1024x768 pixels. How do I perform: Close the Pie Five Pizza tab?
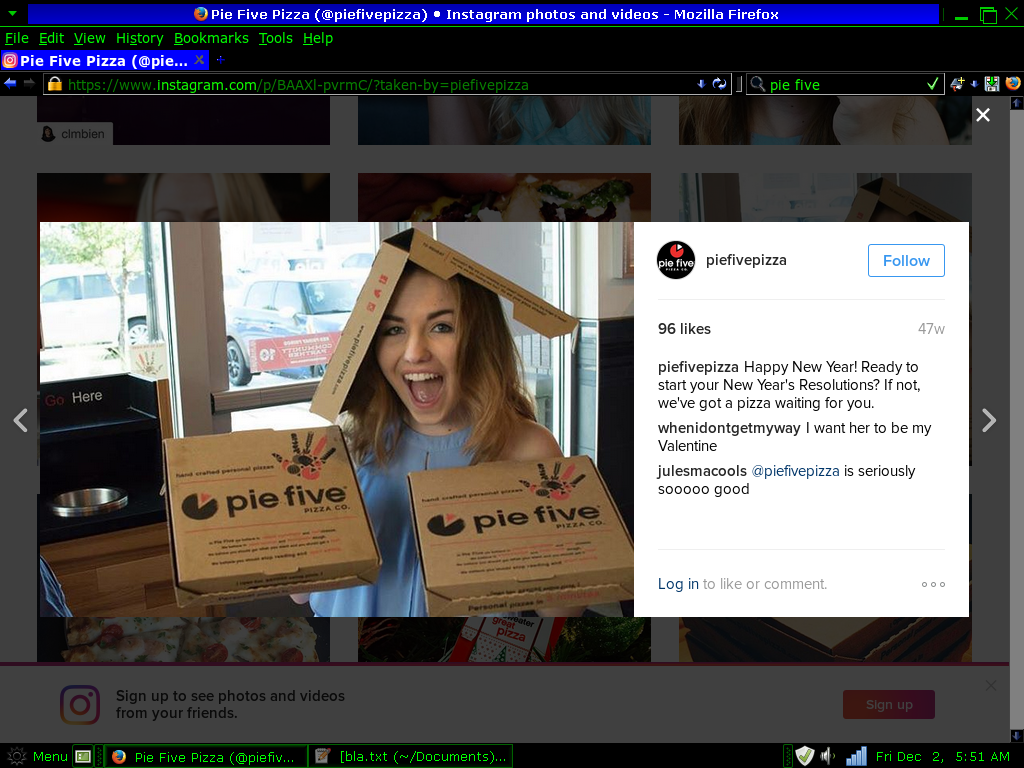coord(199,60)
